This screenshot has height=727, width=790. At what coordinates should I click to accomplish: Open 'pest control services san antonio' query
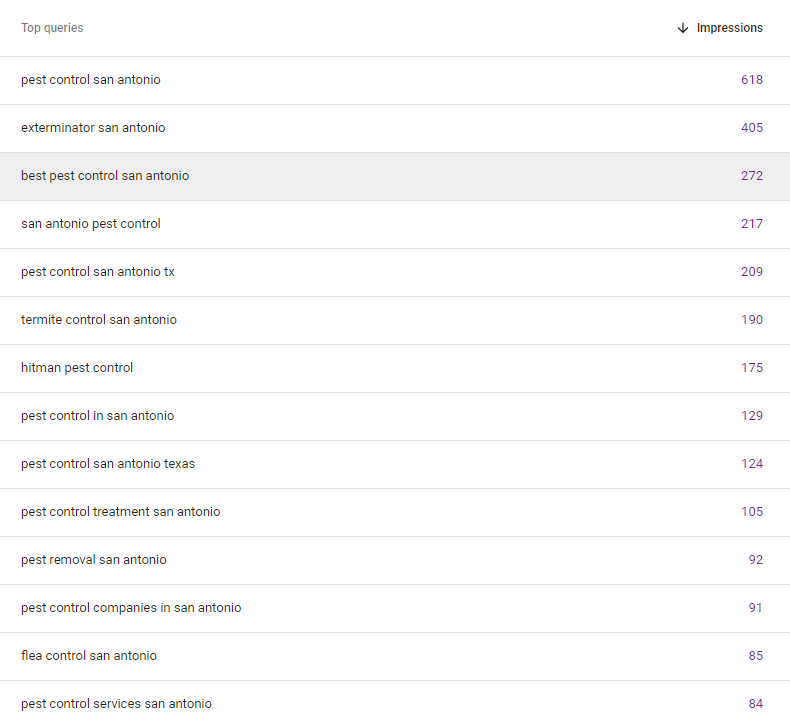pos(116,704)
